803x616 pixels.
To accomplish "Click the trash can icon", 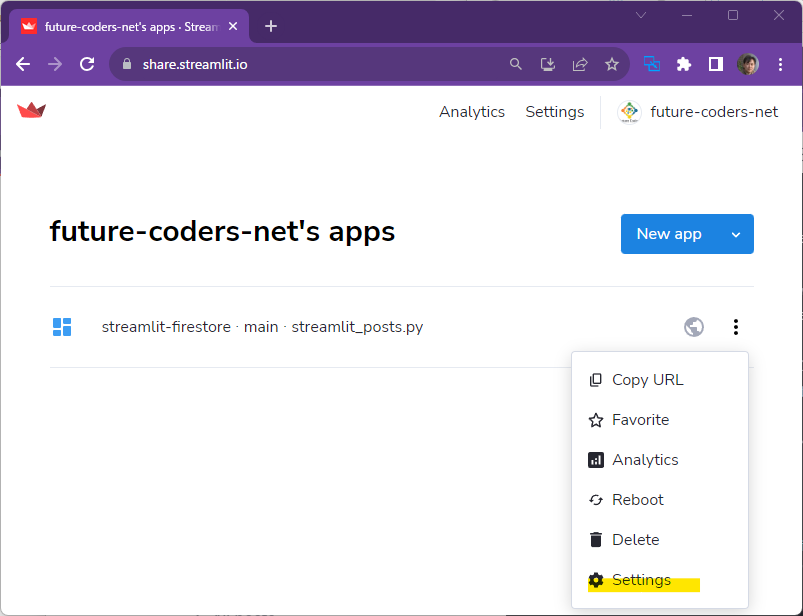I will pos(596,540).
